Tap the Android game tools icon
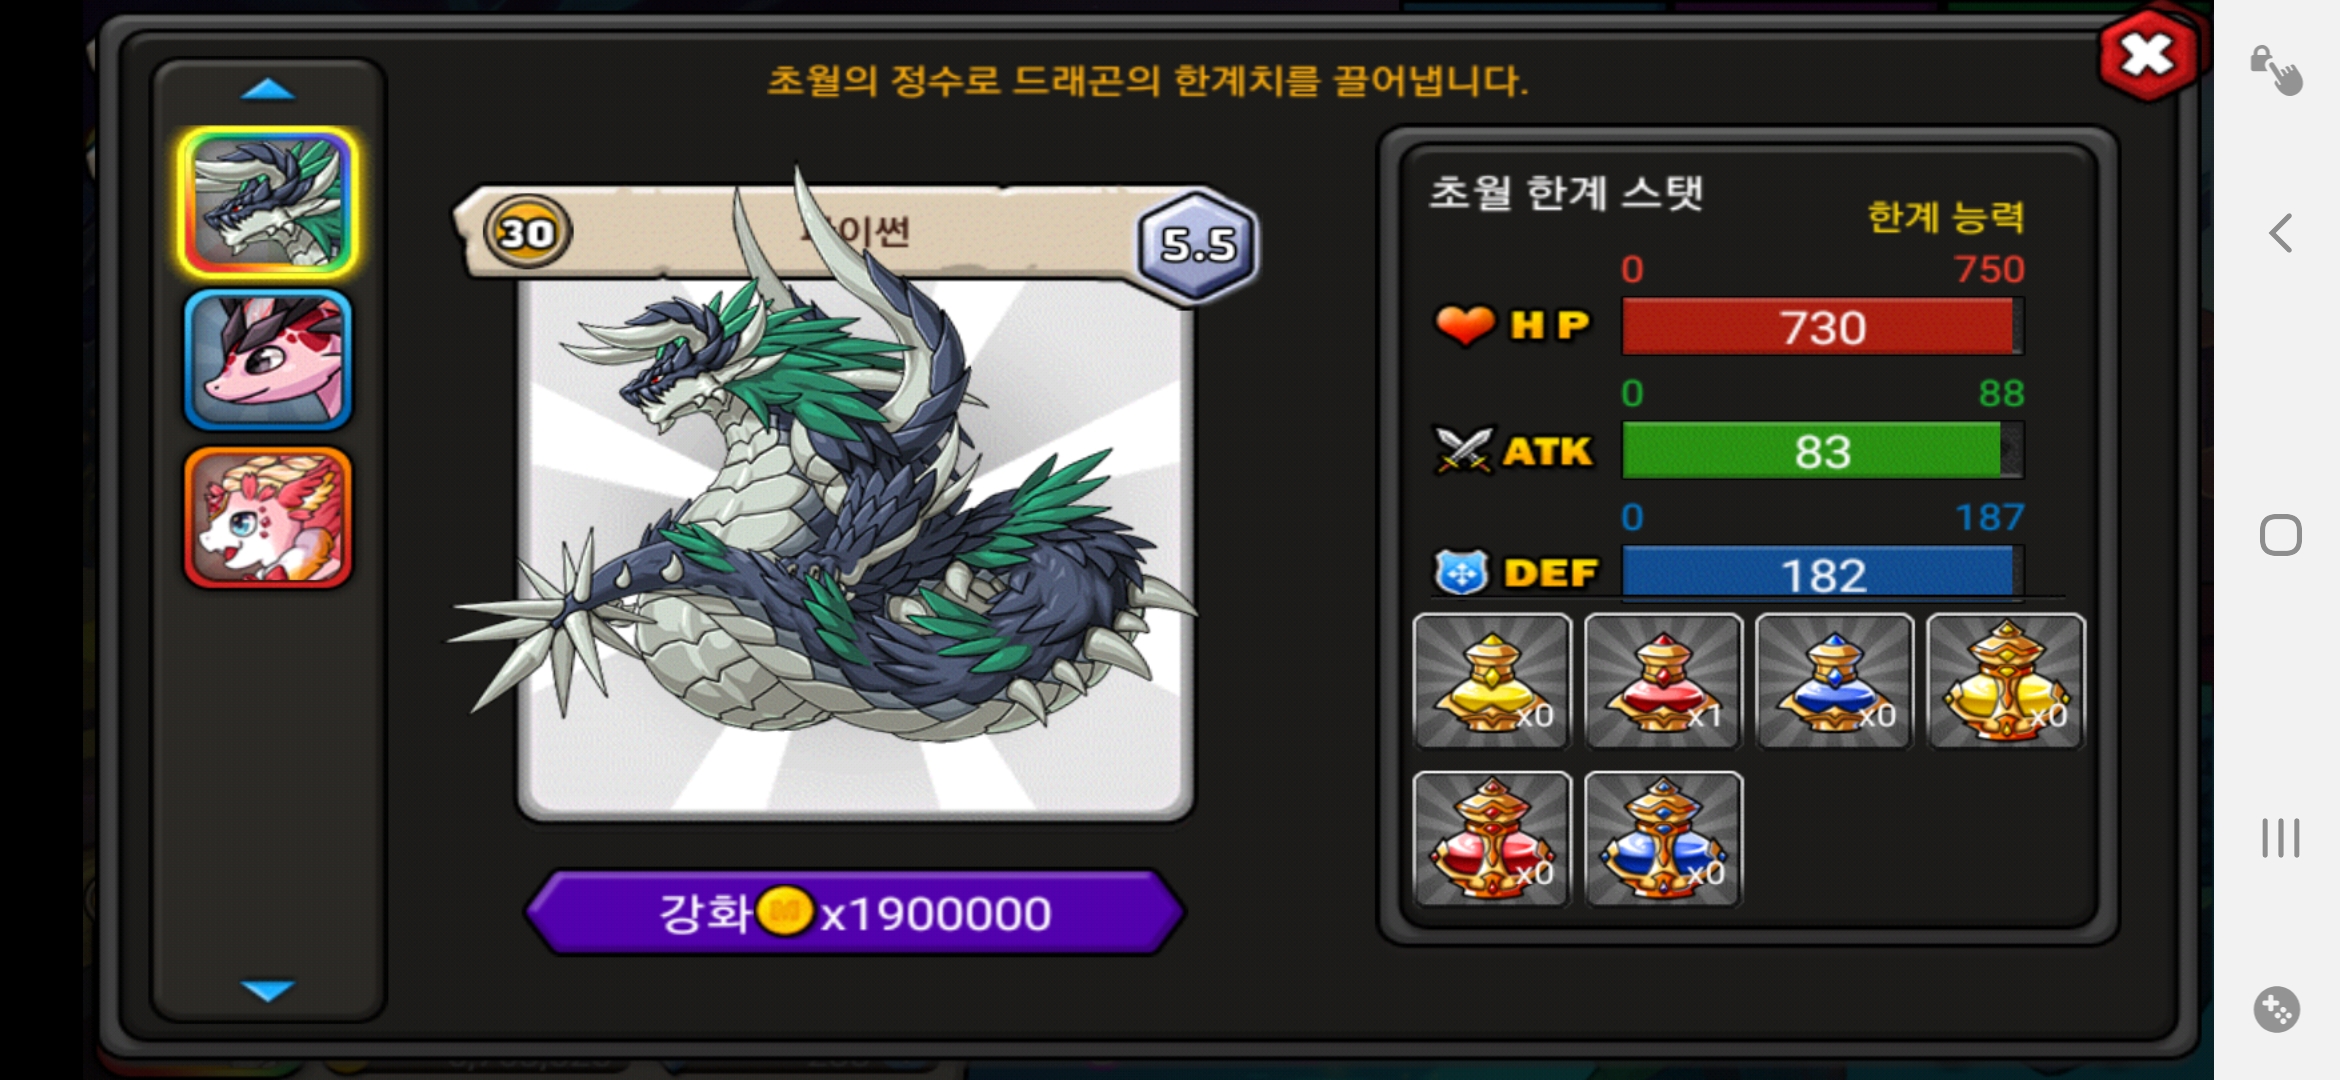This screenshot has height=1080, width=2340. coord(2277,1009)
